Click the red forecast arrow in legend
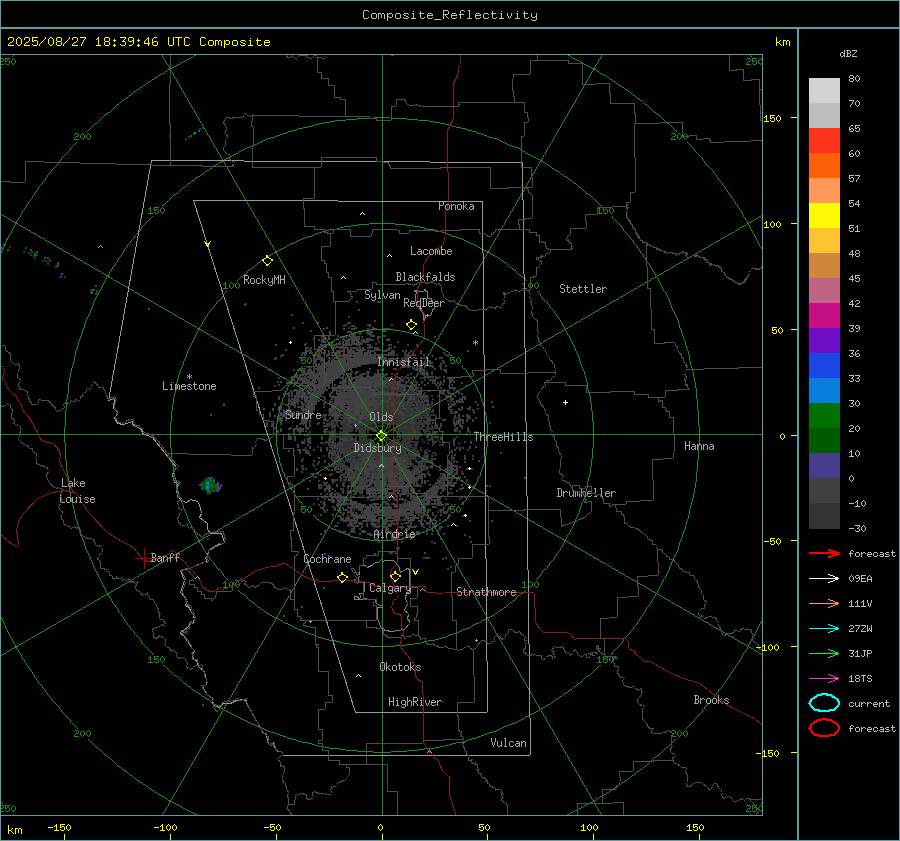 pyautogui.click(x=824, y=553)
